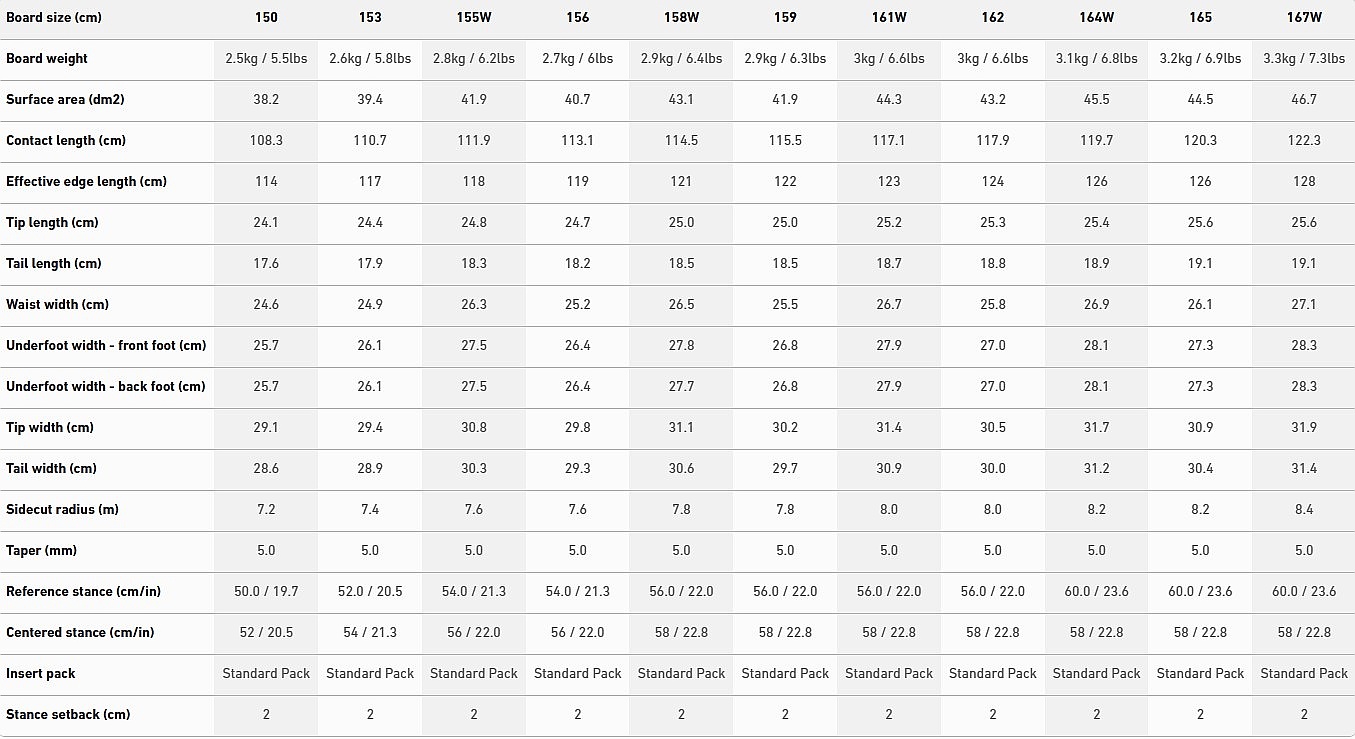
Task: Click the 2.5kg / 5.5lbs weight cell
Action: point(266,59)
